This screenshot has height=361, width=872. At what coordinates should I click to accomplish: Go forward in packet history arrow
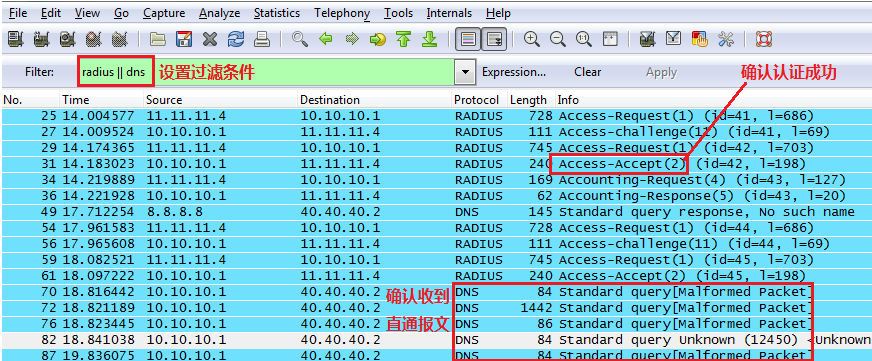(352, 39)
